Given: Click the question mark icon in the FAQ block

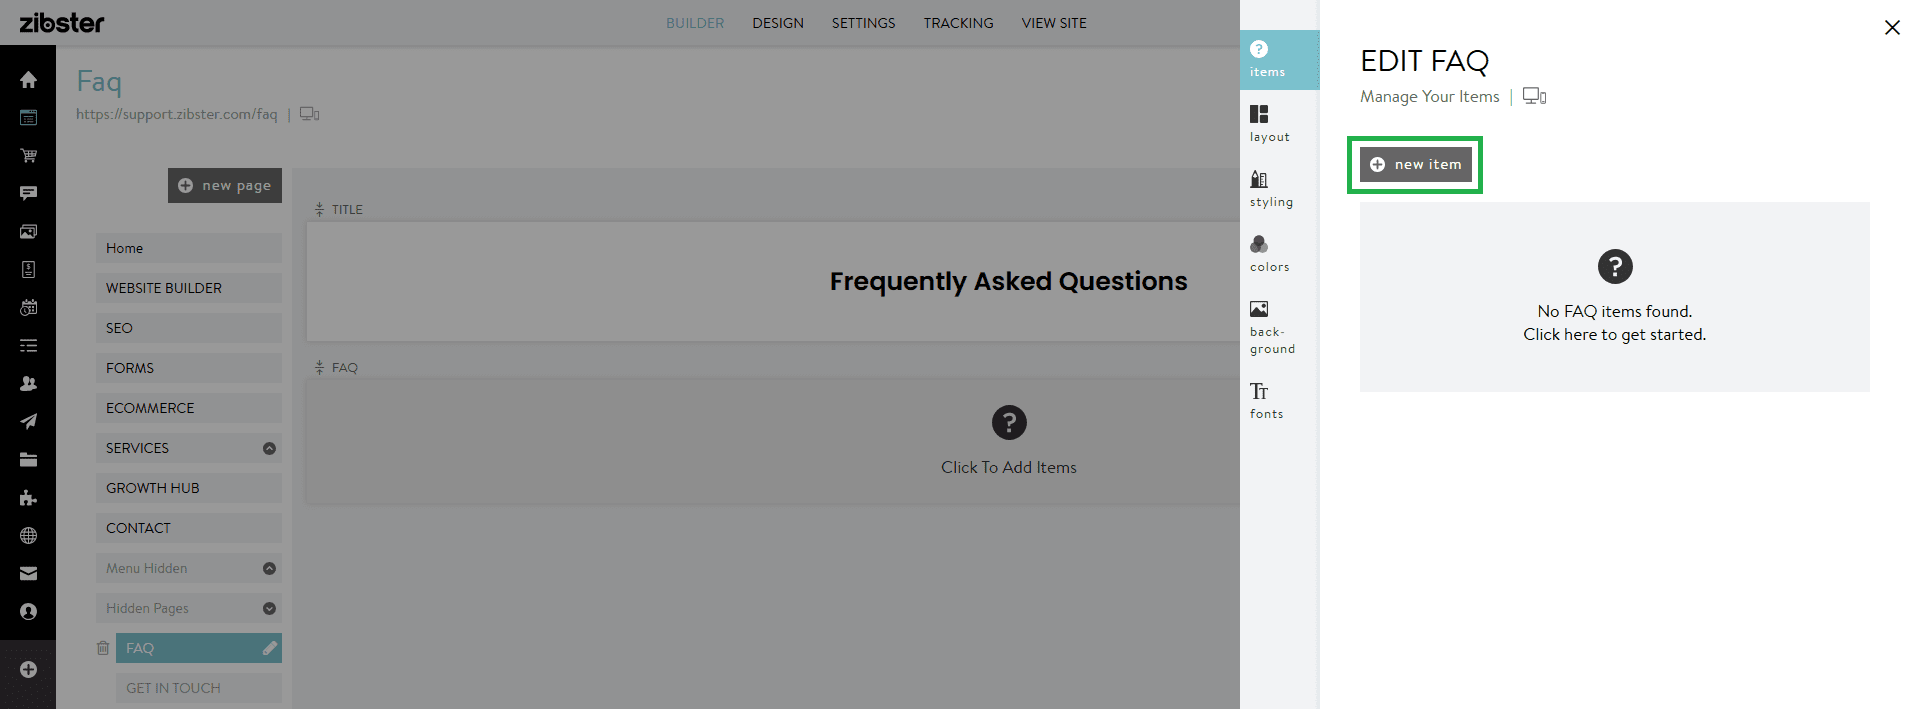Looking at the screenshot, I should point(1009,422).
